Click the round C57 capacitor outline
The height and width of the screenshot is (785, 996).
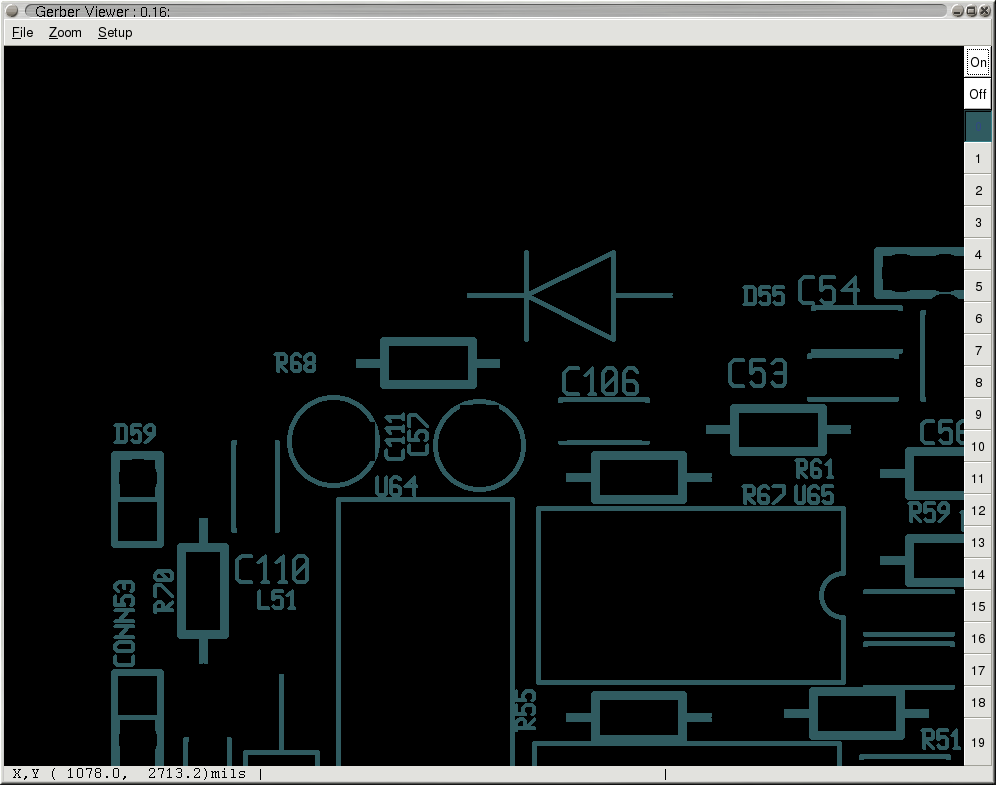pos(480,446)
